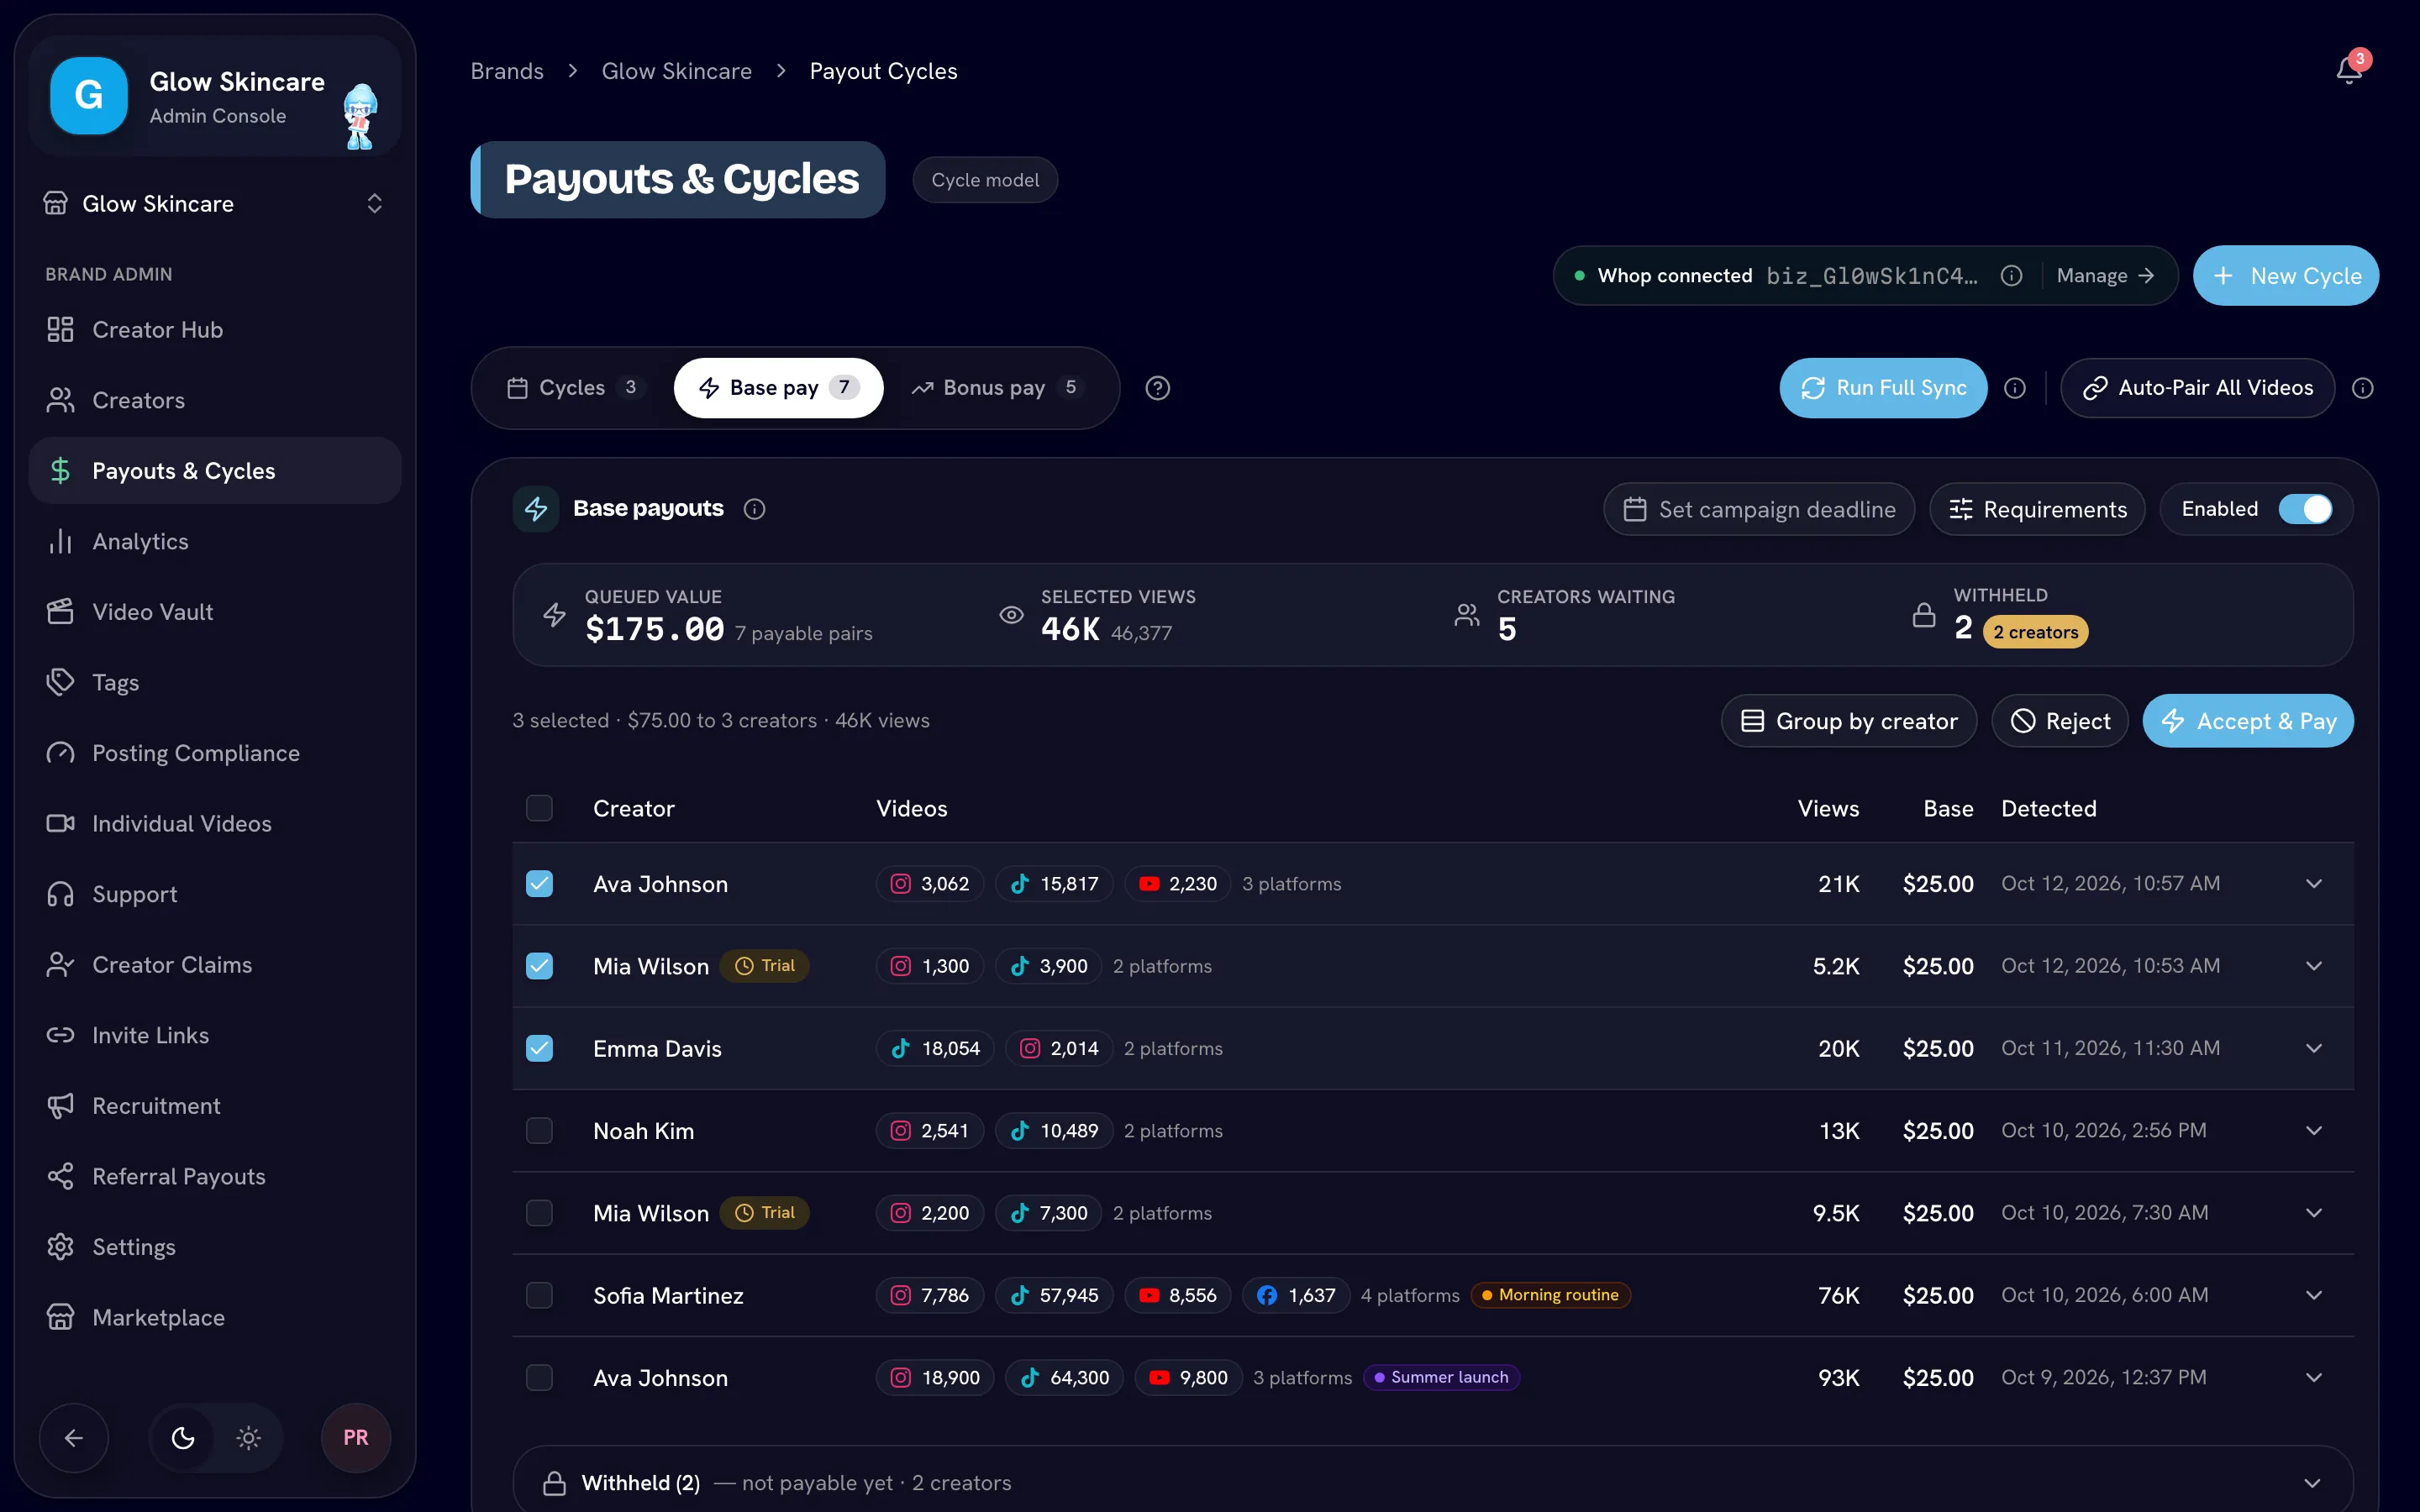Click the info icon beside Run Full Sync
The width and height of the screenshot is (2420, 1512).
click(2015, 388)
